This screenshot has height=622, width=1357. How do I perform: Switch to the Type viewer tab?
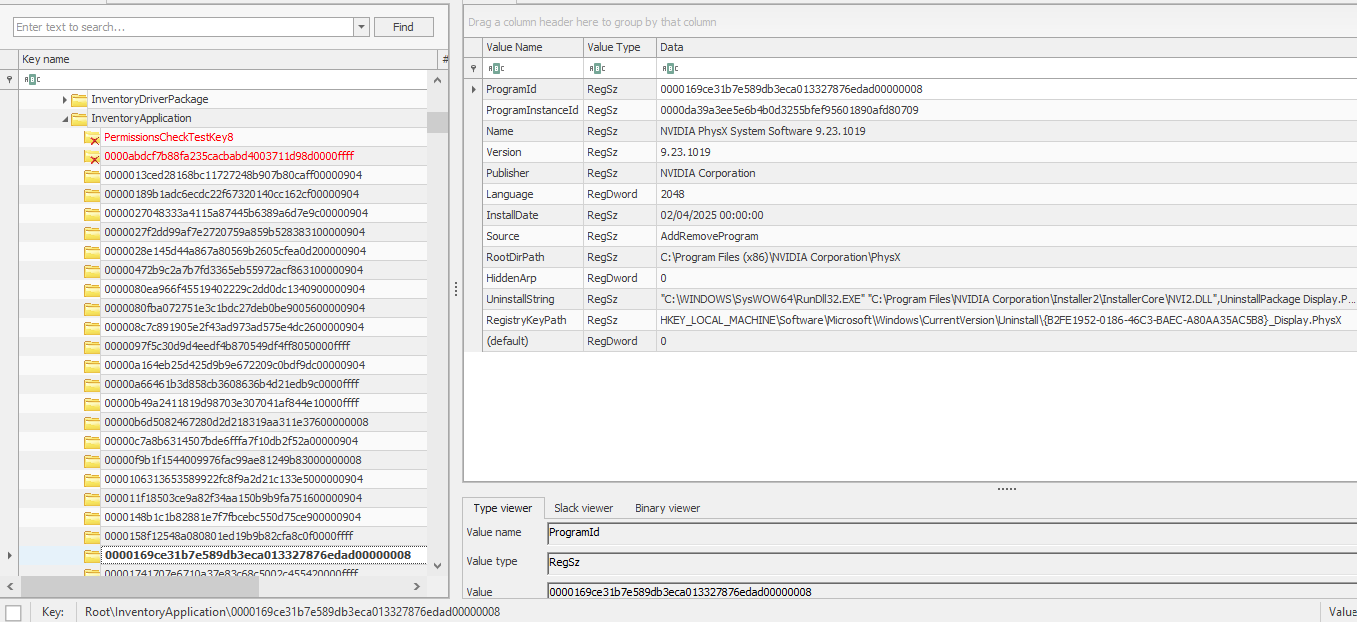tap(503, 508)
